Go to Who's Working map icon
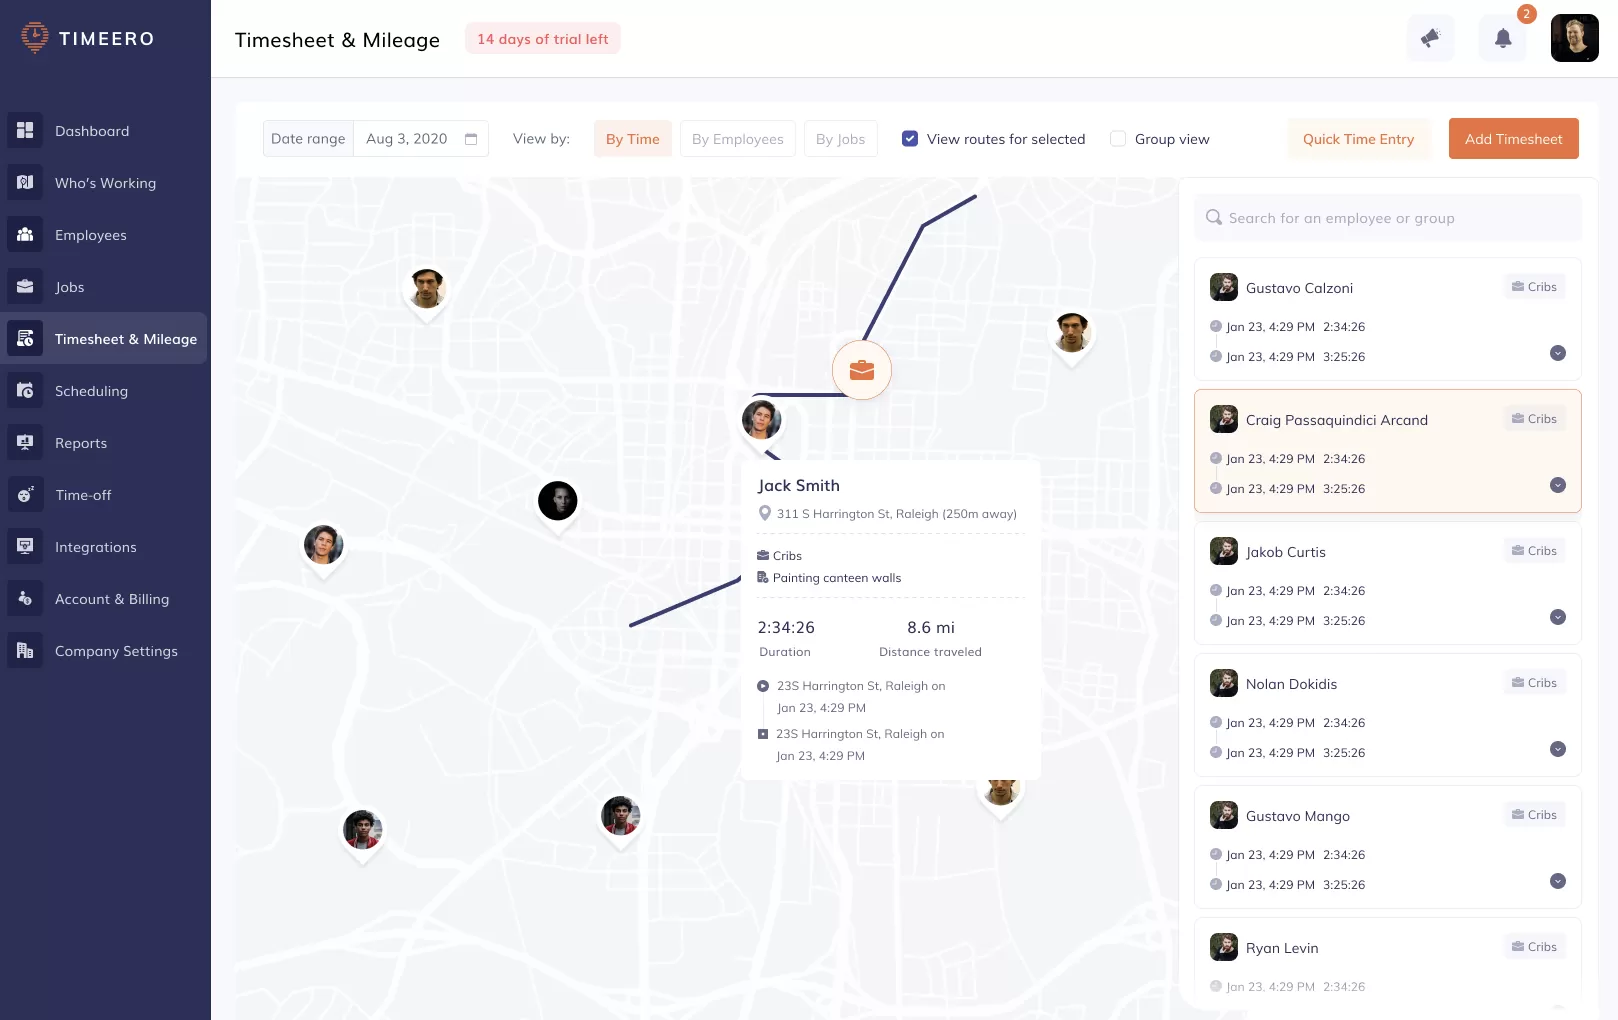 tap(25, 182)
